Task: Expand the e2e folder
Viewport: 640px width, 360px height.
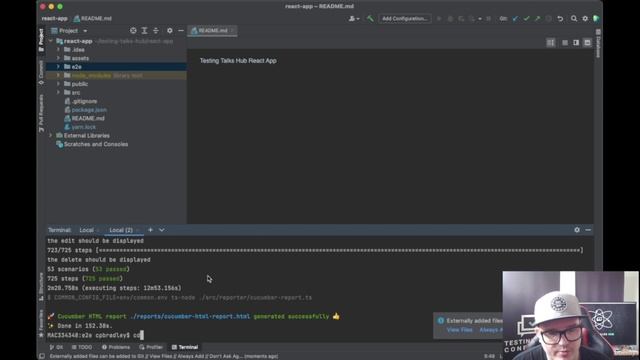Action: click(58, 67)
